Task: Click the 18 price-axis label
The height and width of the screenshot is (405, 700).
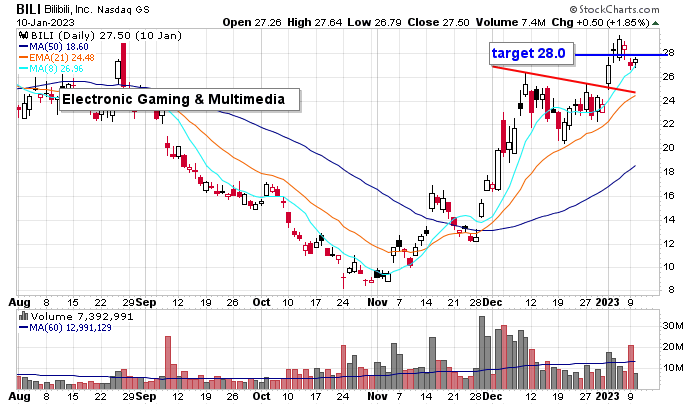Action: (668, 172)
